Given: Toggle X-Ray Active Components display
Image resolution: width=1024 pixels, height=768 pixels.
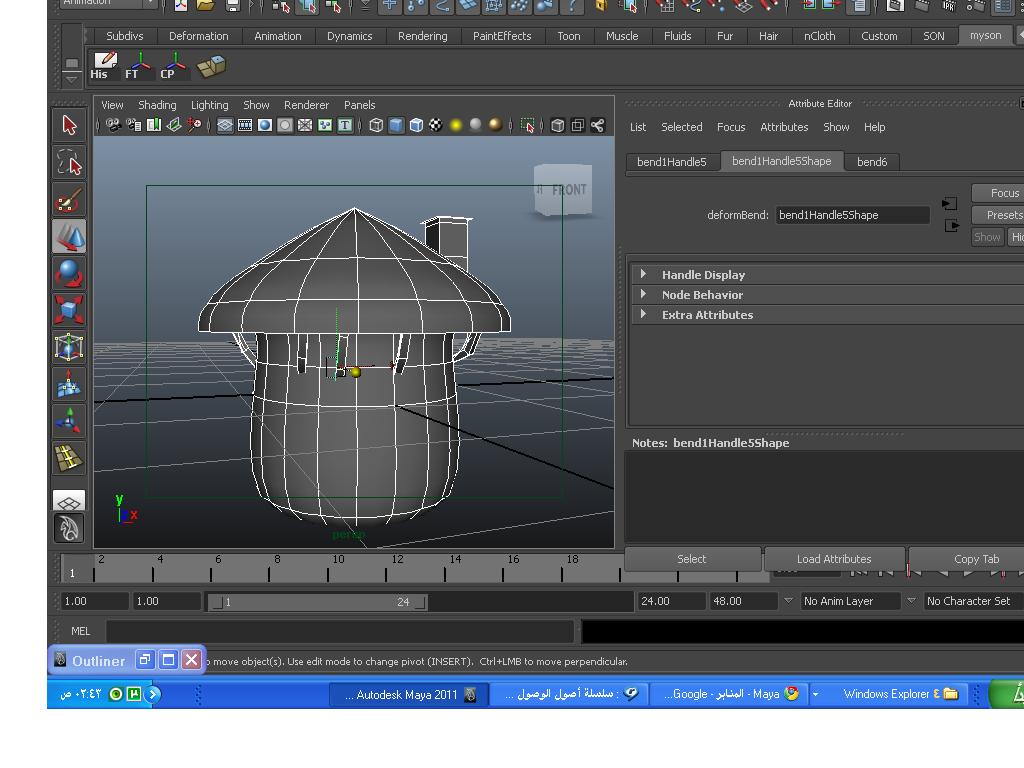Looking at the screenshot, I should [x=578, y=125].
